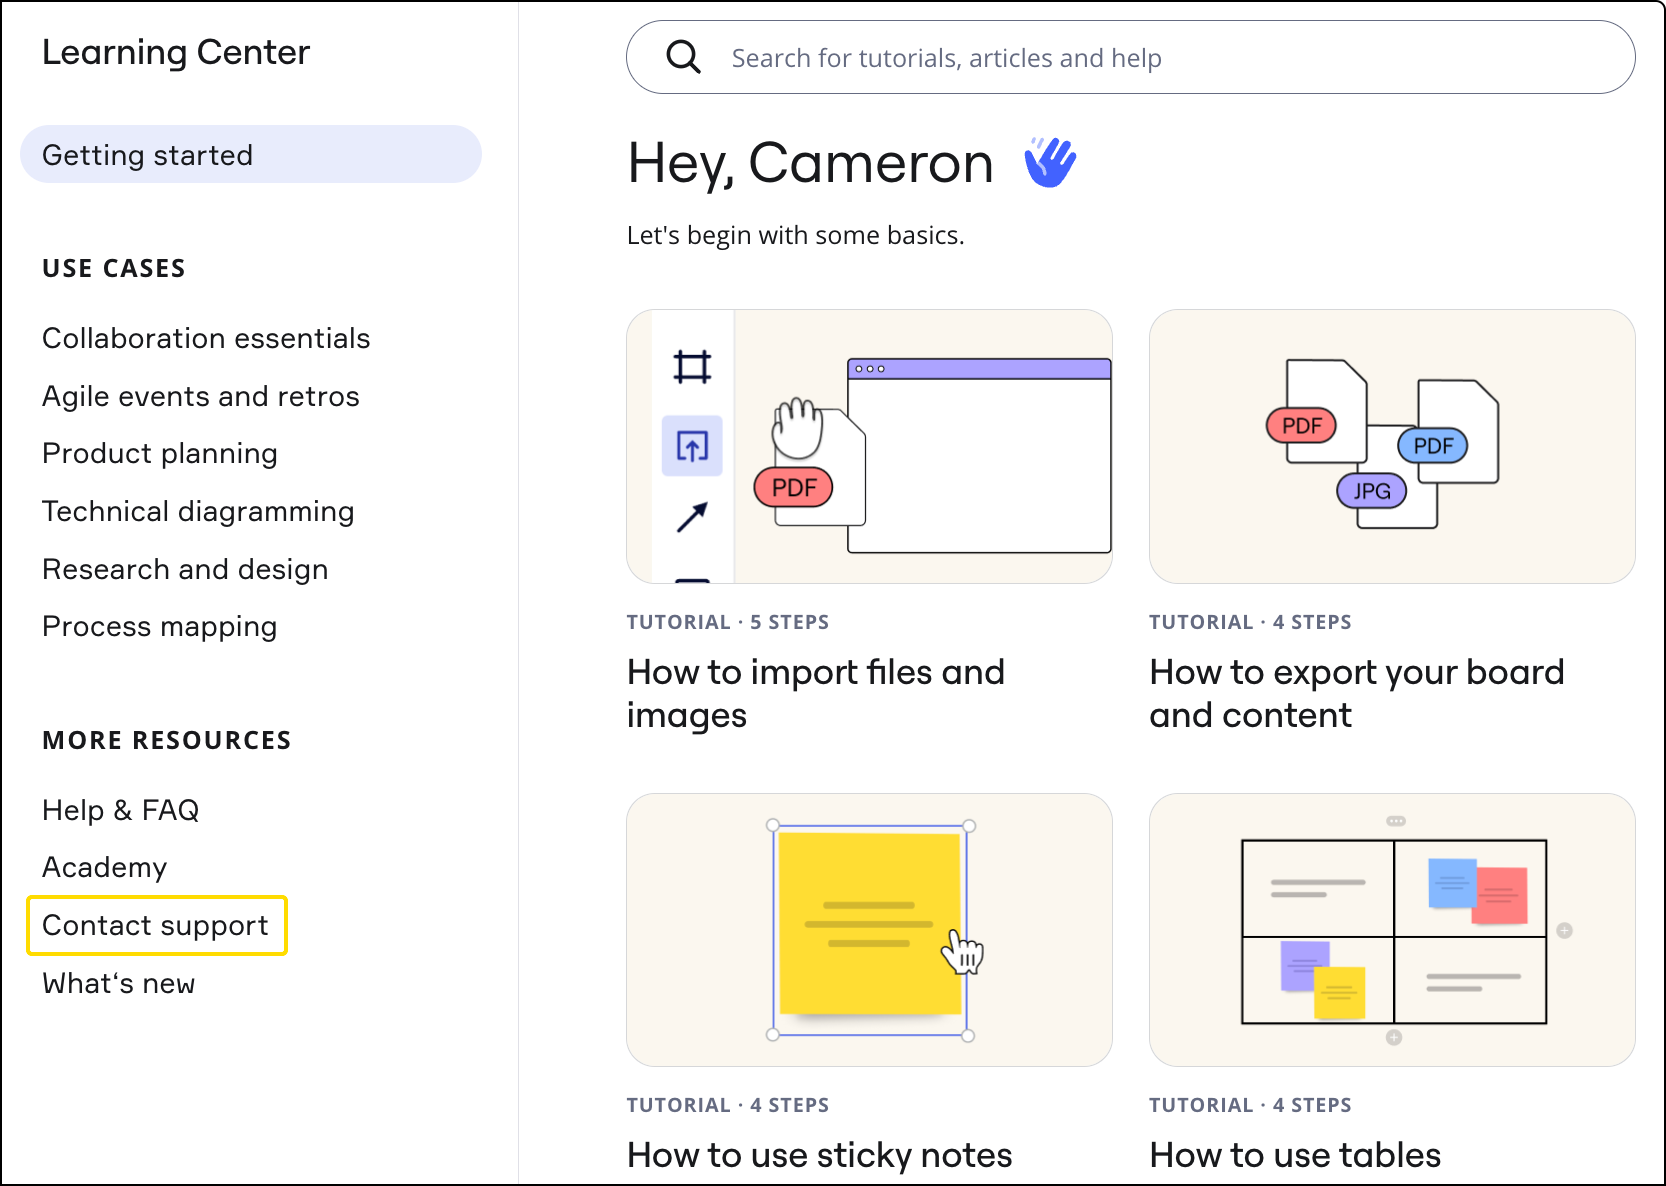Click the waving hand emoji icon
Screen dimensions: 1666x1186
[1049, 163]
